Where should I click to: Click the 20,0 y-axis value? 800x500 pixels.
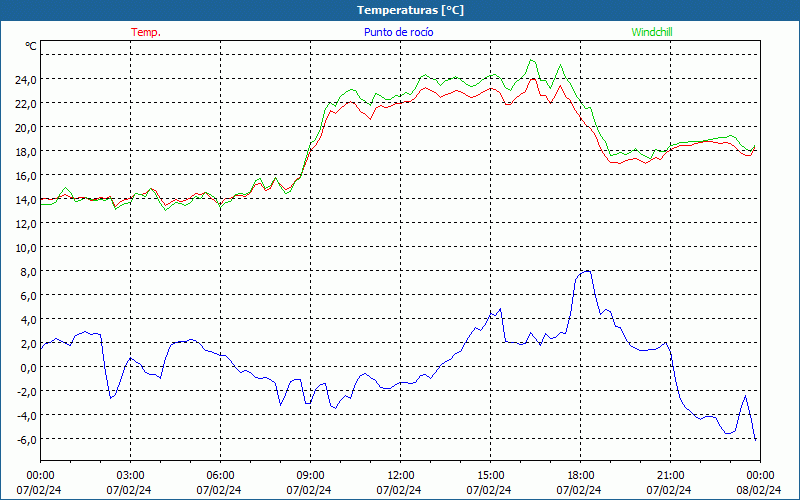(26, 128)
